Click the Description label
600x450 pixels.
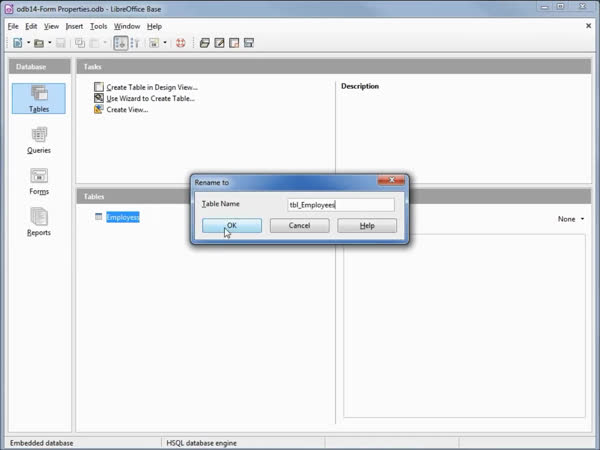[360, 86]
